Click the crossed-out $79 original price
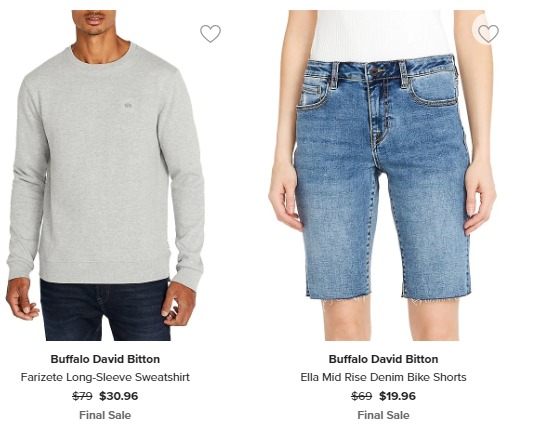Image resolution: width=554 pixels, height=426 pixels. click(x=82, y=396)
